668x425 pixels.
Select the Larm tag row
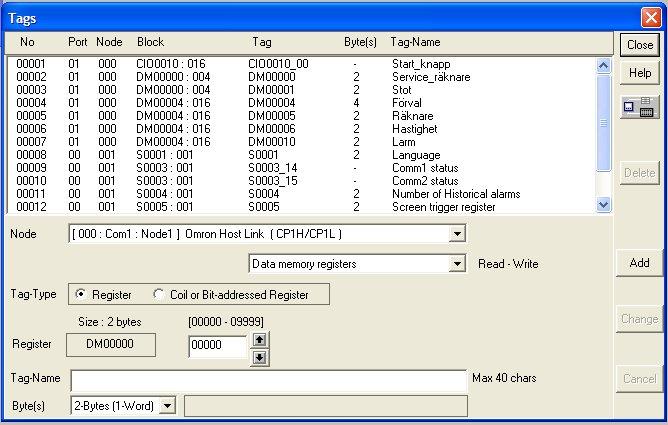pyautogui.click(x=300, y=142)
